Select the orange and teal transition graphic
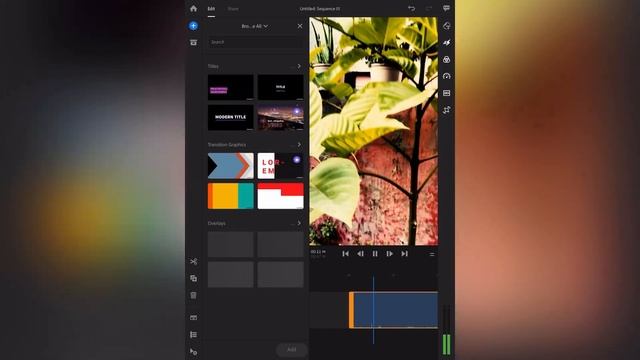This screenshot has width=640, height=360. (x=231, y=196)
